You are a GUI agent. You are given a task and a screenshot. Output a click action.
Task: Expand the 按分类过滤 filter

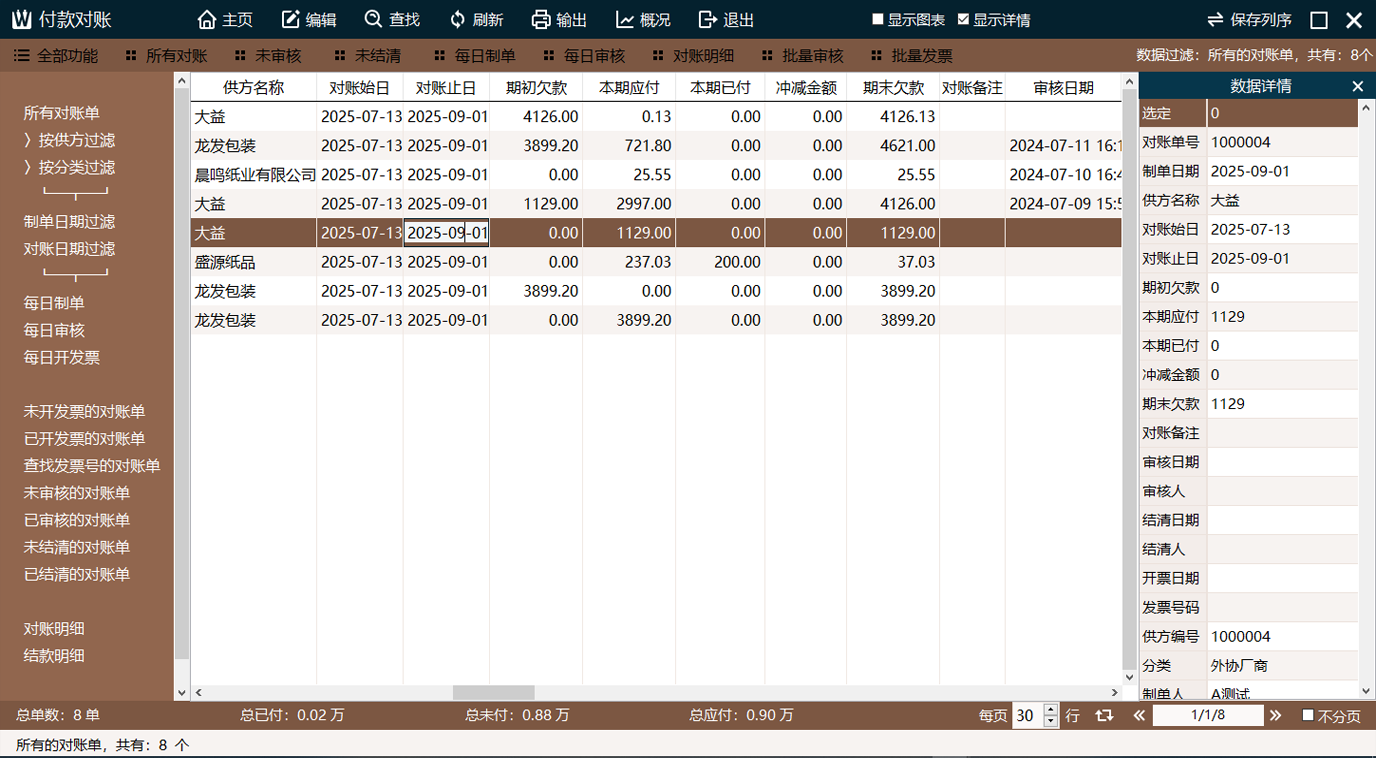28,168
